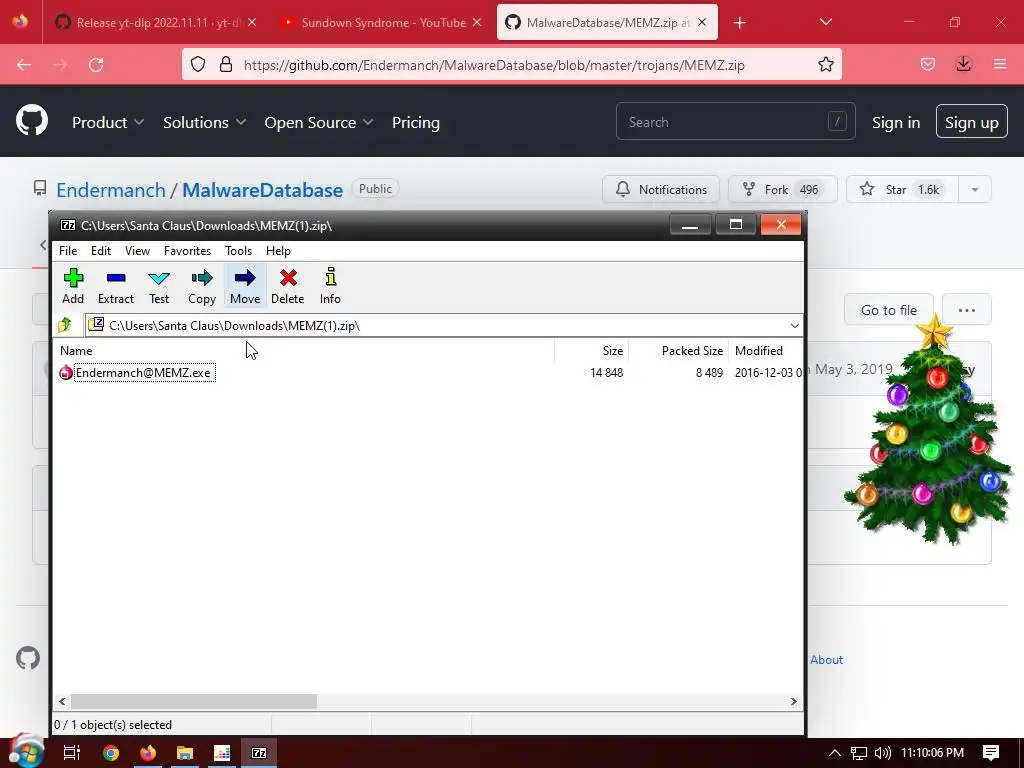Viewport: 1024px width, 768px height.
Task: Switch to the yt-dlp release tab
Action: point(157,23)
